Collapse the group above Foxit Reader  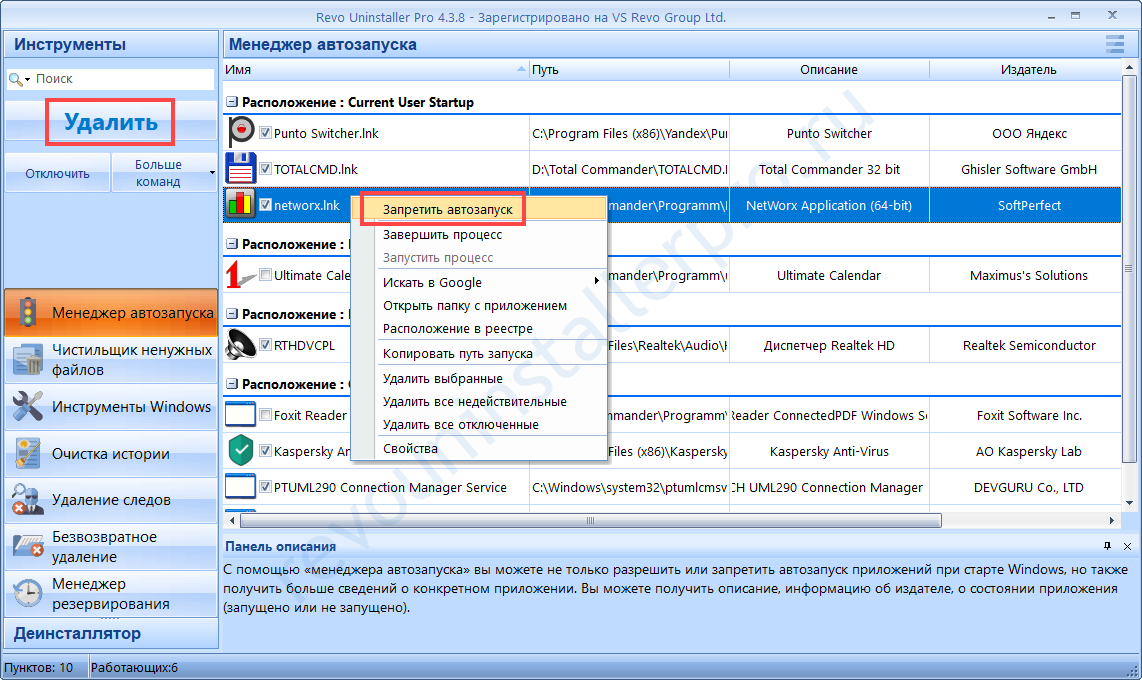232,384
